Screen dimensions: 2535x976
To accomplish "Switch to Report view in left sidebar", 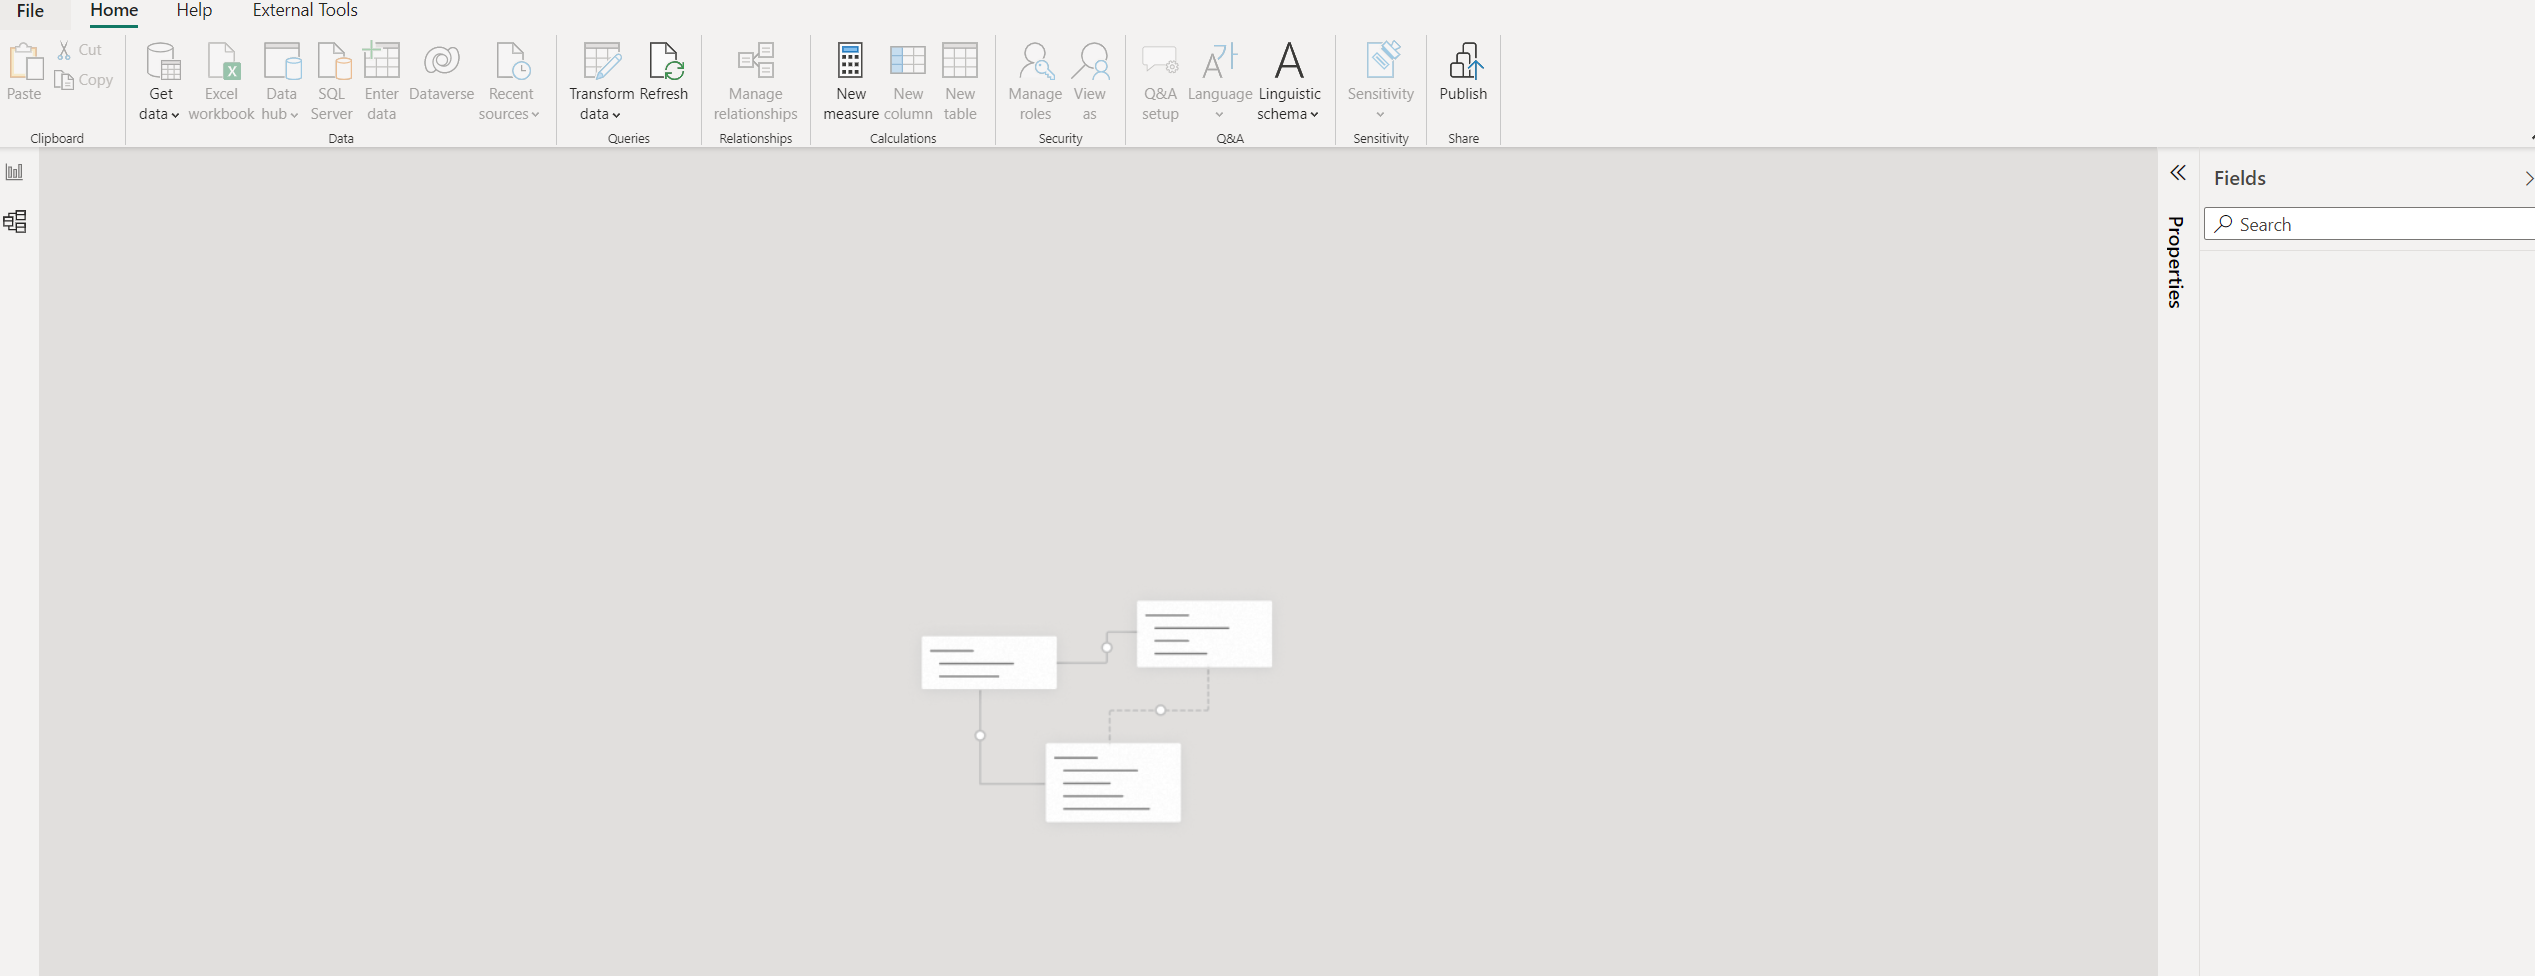I will (15, 172).
